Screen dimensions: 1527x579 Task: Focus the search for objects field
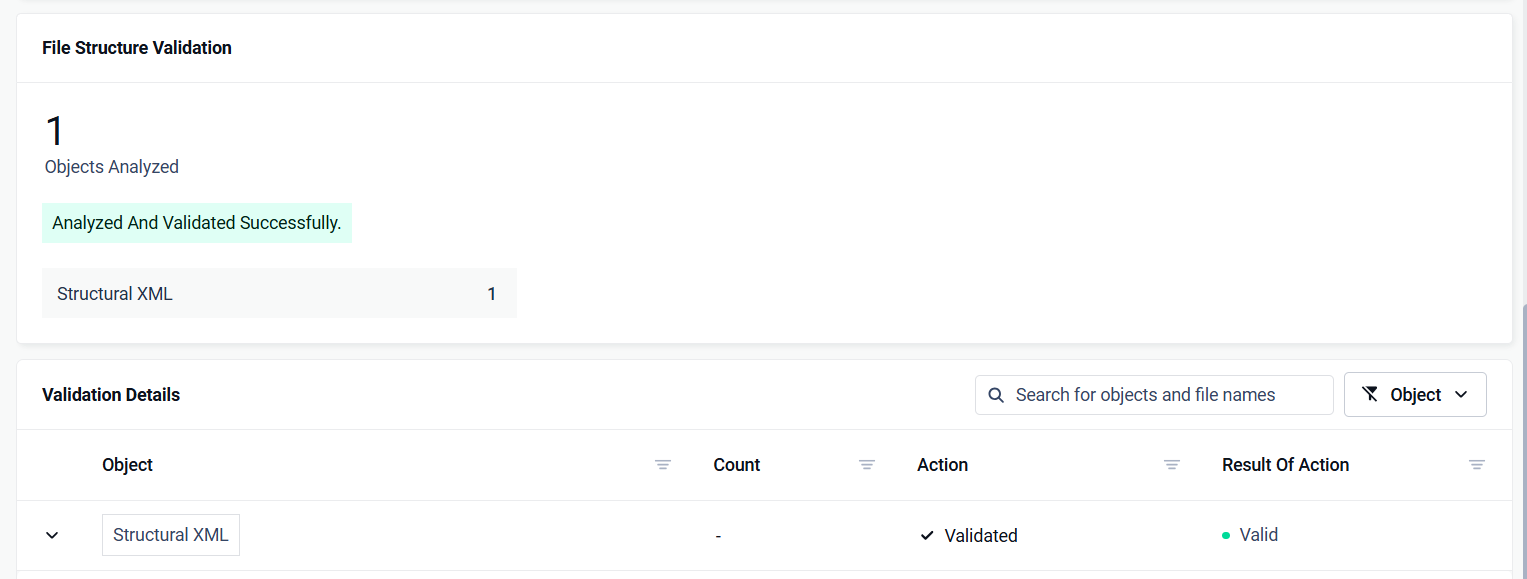(x=1154, y=395)
